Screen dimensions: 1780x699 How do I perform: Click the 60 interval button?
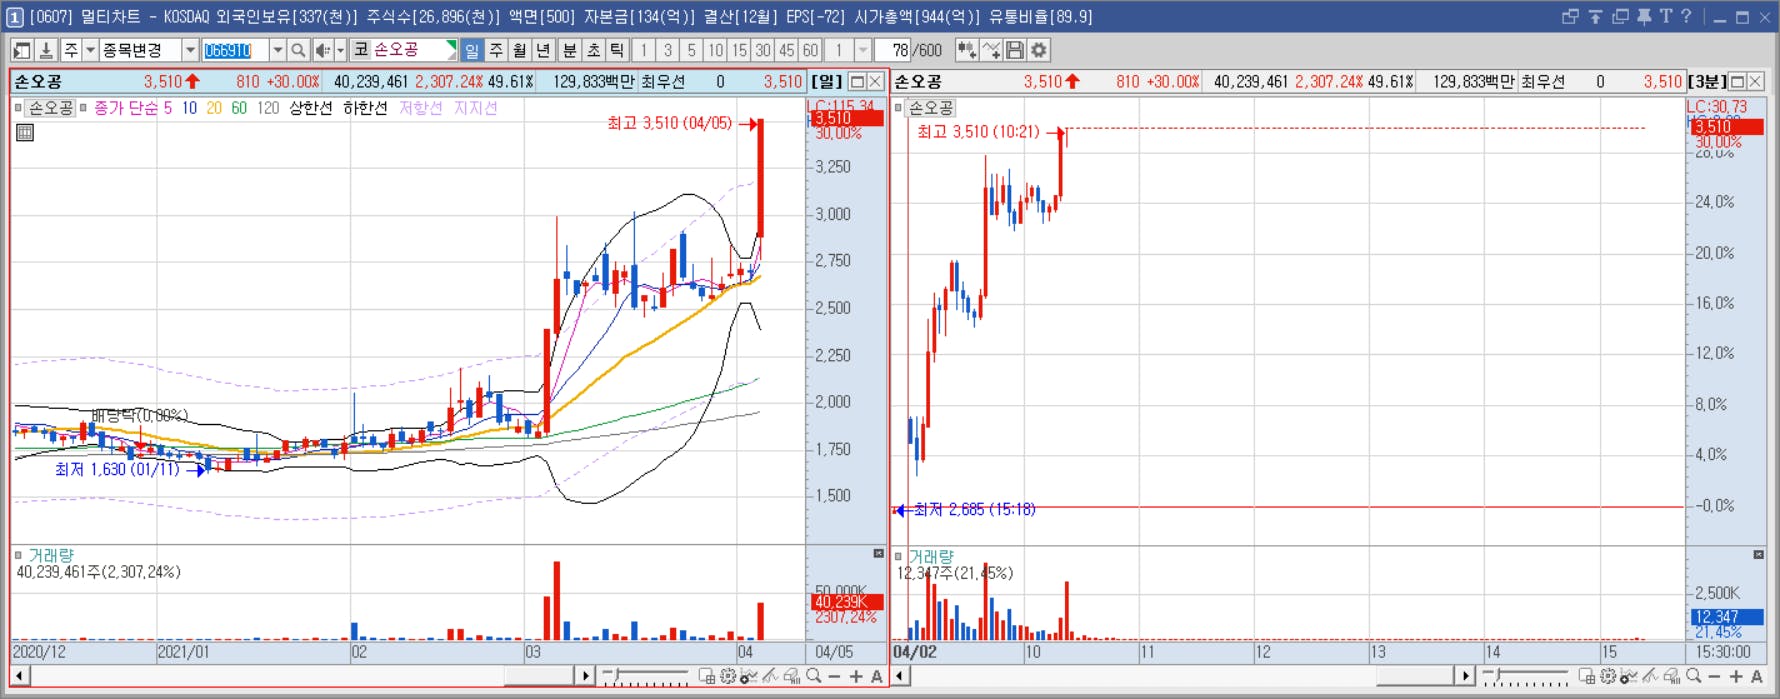point(810,50)
